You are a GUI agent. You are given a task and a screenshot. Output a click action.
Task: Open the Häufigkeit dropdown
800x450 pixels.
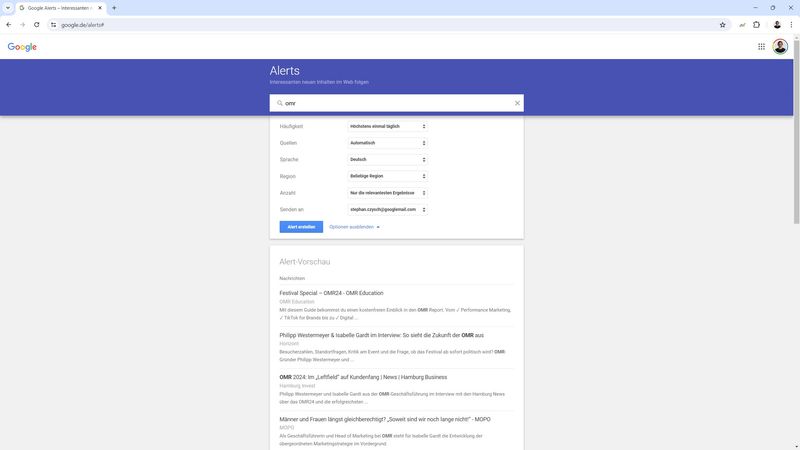coord(387,126)
